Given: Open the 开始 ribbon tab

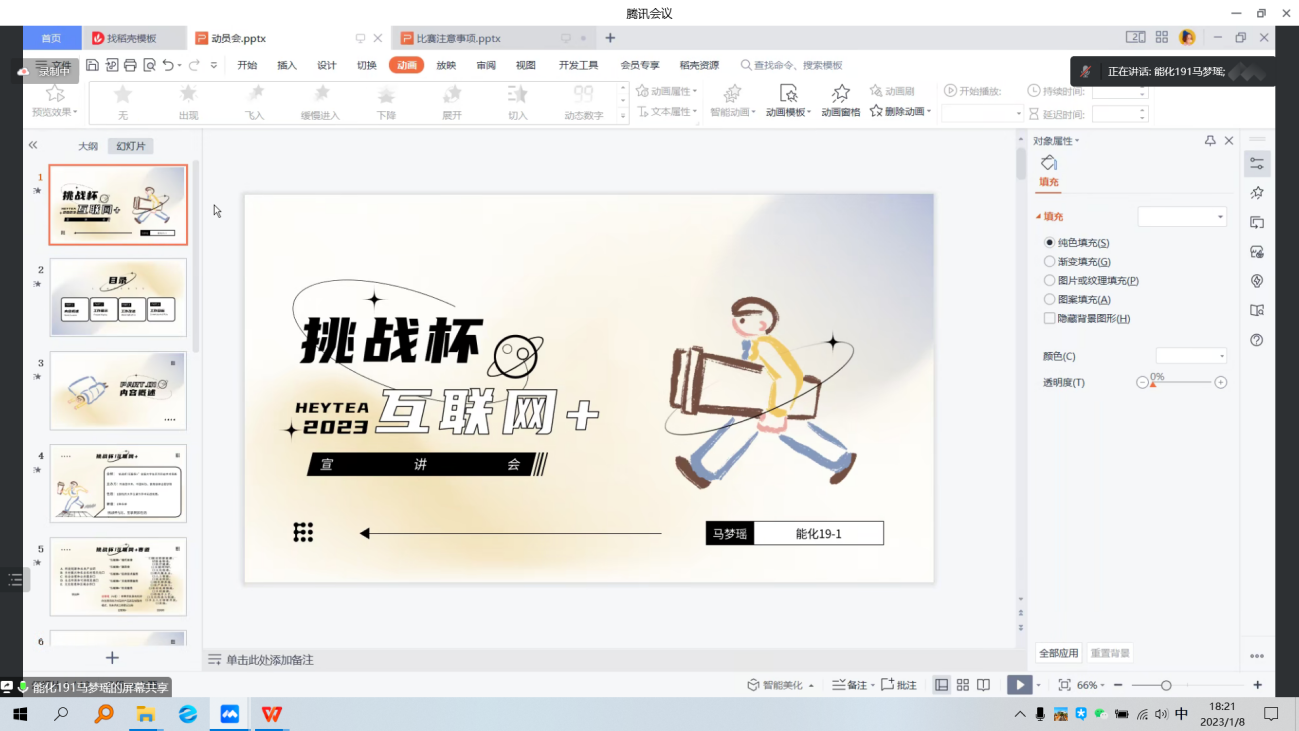Looking at the screenshot, I should [247, 65].
